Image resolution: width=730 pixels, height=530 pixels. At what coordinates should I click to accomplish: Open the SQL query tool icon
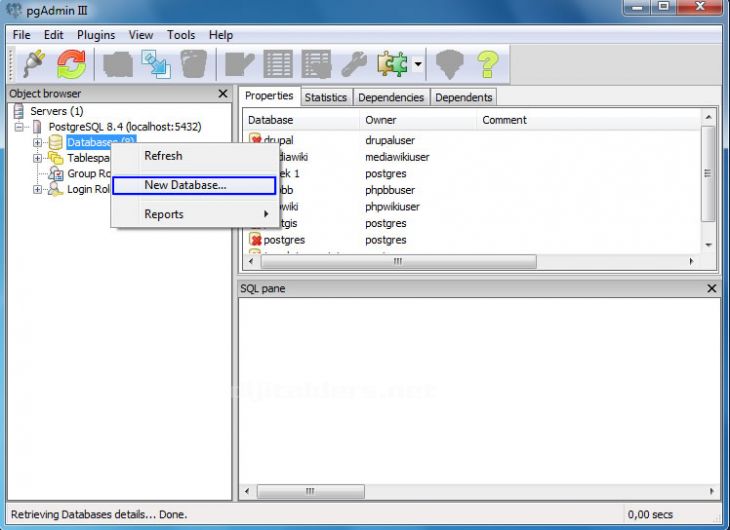[x=239, y=64]
